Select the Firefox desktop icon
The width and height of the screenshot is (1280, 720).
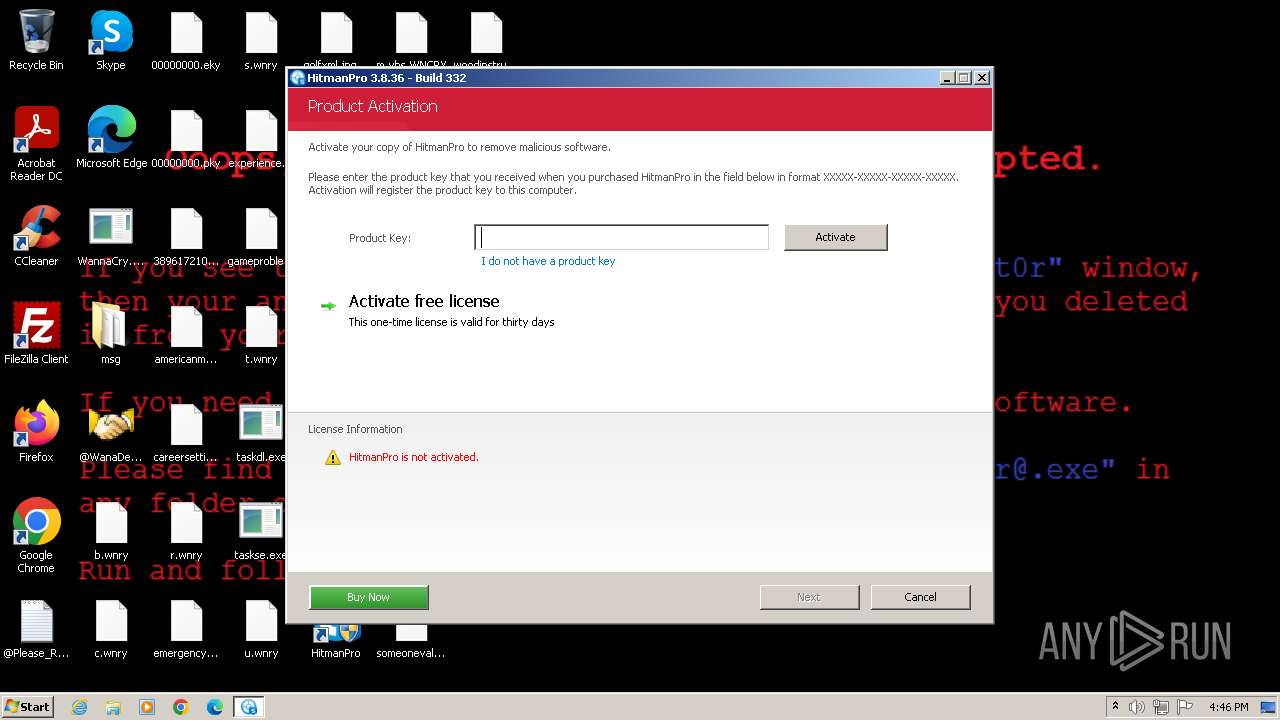coord(36,432)
